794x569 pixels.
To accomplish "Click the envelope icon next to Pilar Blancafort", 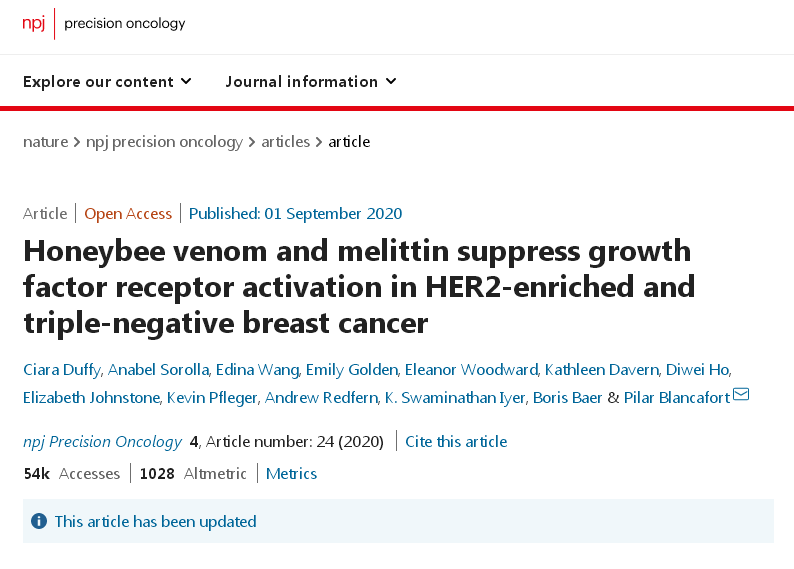I will click(741, 394).
